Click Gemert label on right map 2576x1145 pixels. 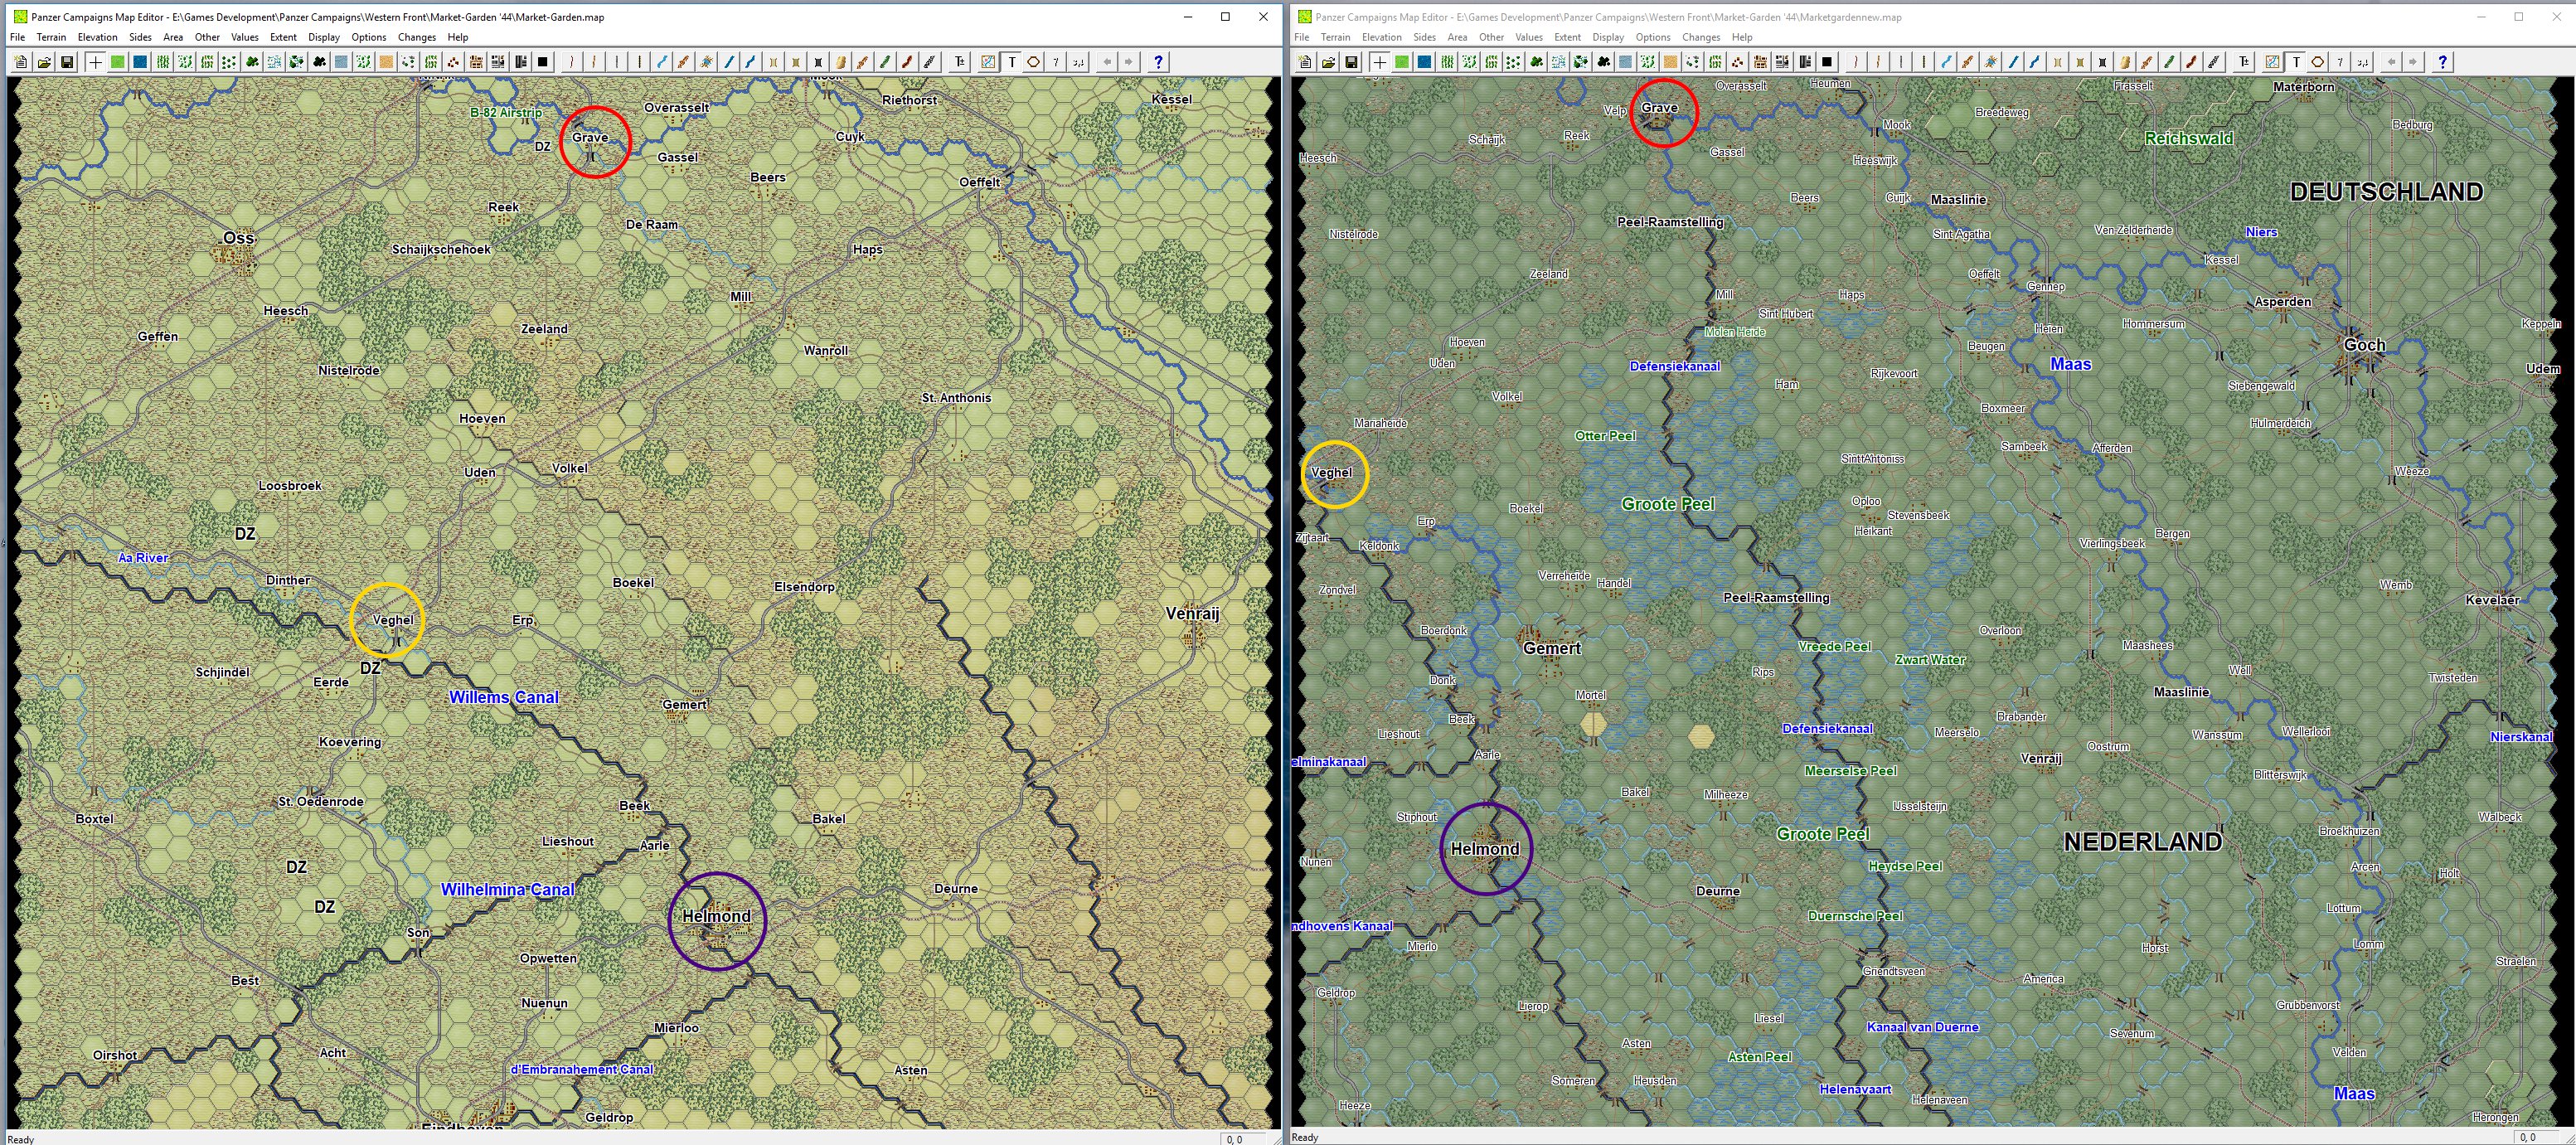click(x=1552, y=648)
